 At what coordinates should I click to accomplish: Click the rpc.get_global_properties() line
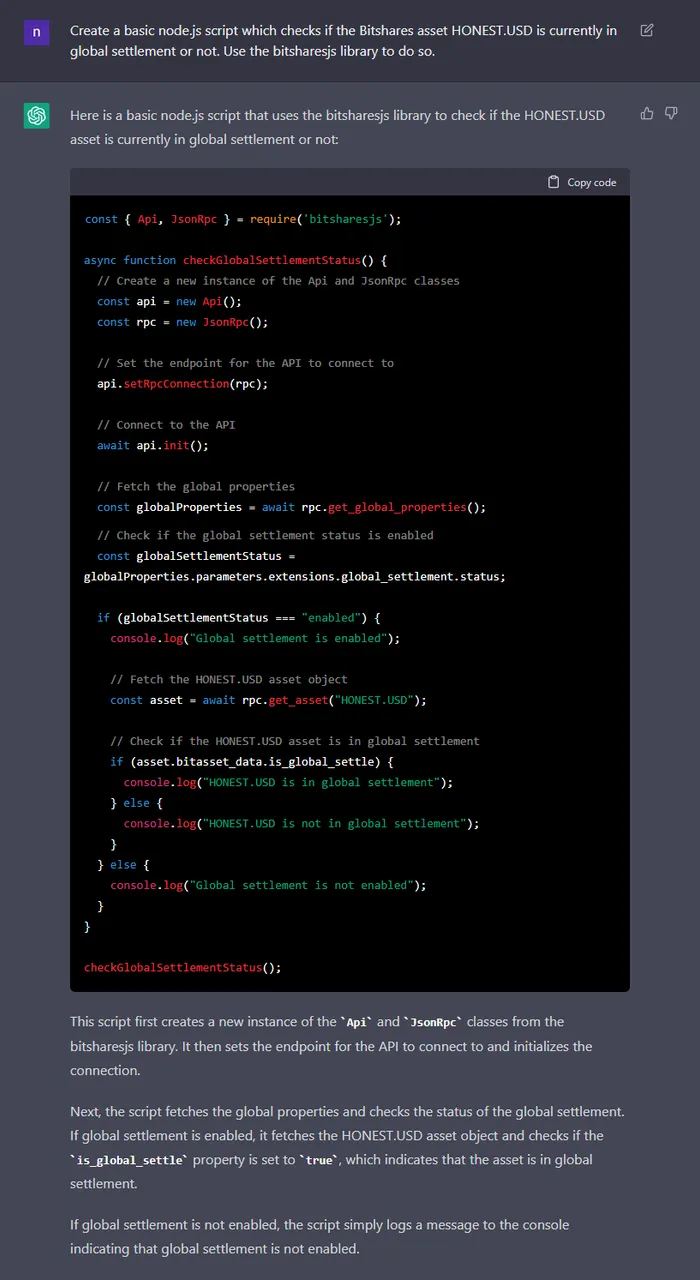(291, 507)
